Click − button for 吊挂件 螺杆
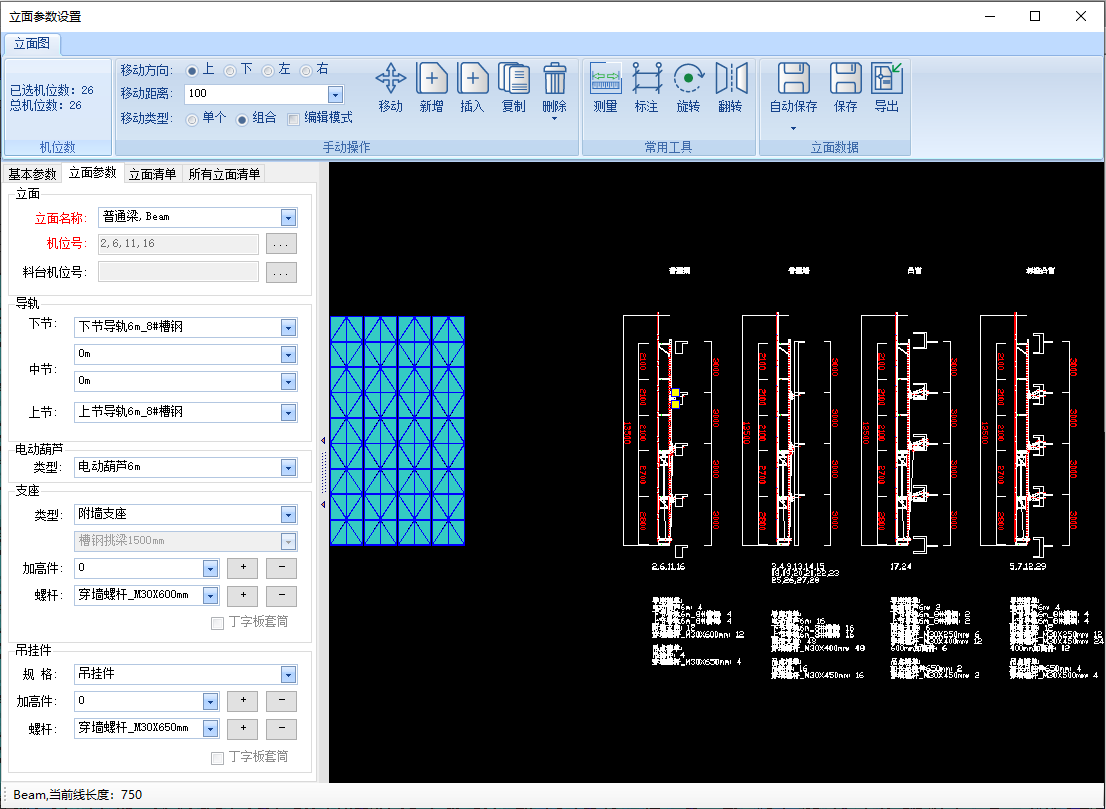This screenshot has width=1106, height=809. pyautogui.click(x=281, y=729)
